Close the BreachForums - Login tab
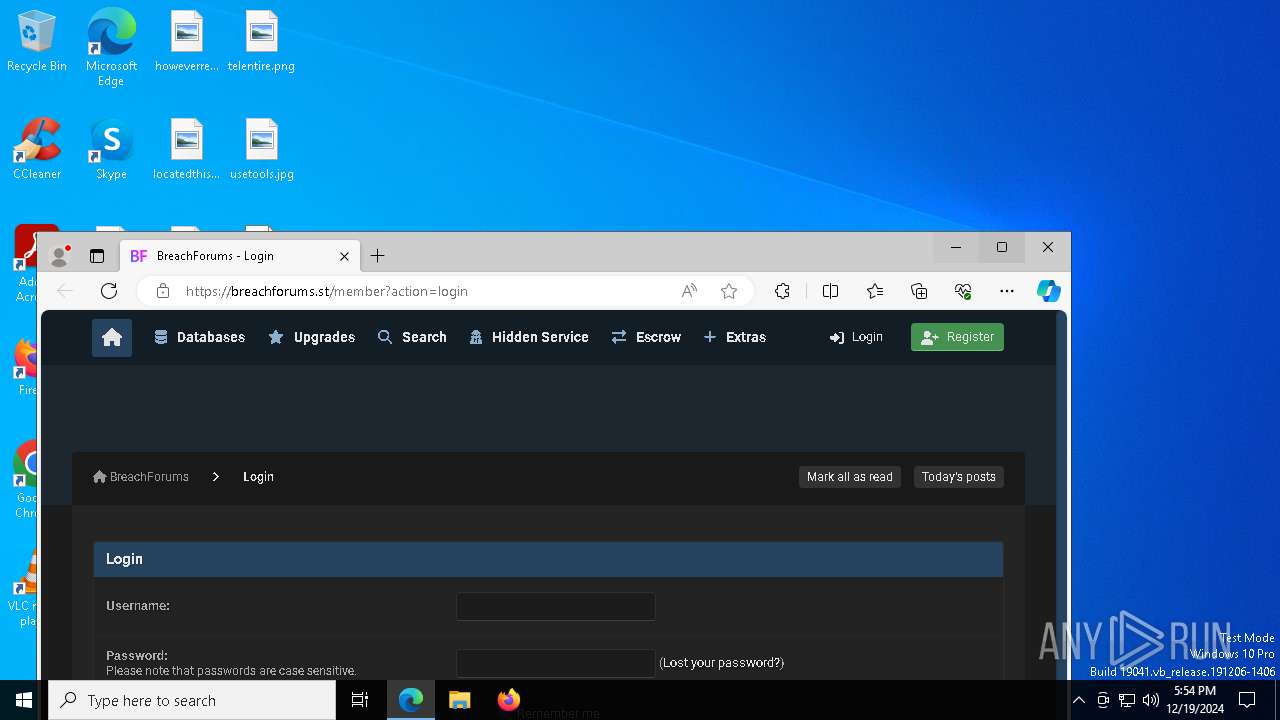Screen dimensions: 1280x720 pos(344,256)
